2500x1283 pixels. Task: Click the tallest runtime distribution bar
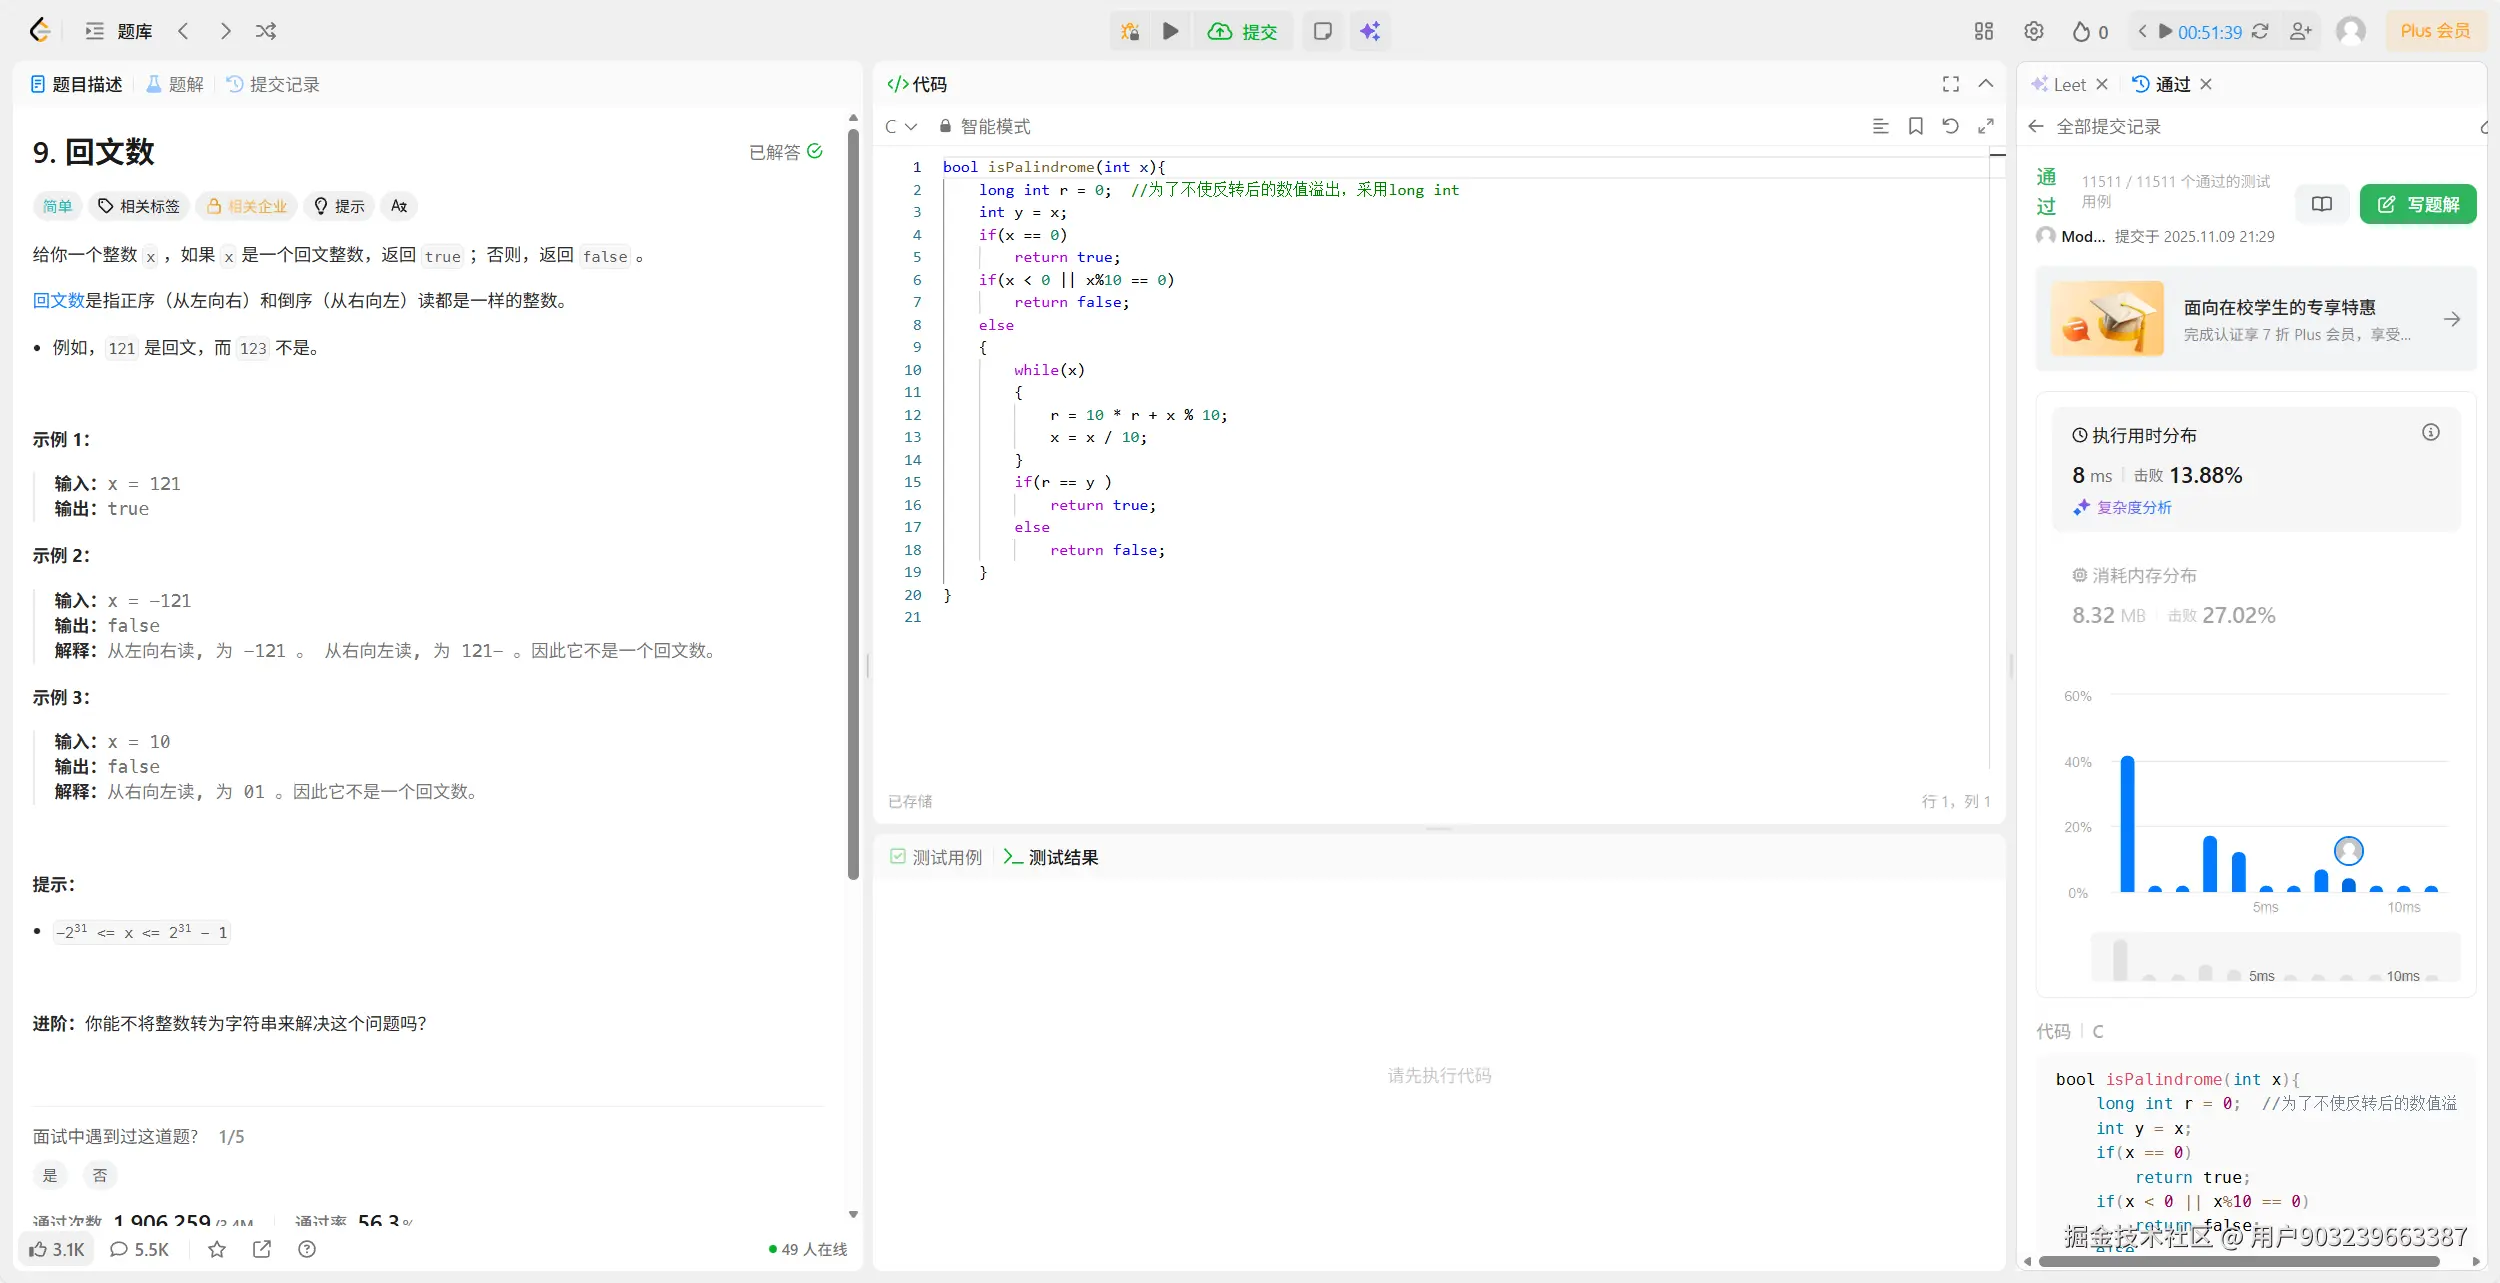click(2127, 824)
